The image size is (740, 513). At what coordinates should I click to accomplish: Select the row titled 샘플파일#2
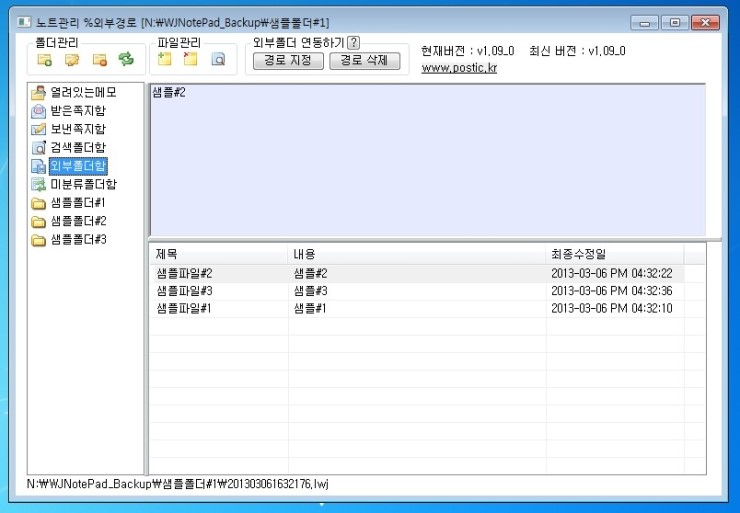pyautogui.click(x=417, y=273)
